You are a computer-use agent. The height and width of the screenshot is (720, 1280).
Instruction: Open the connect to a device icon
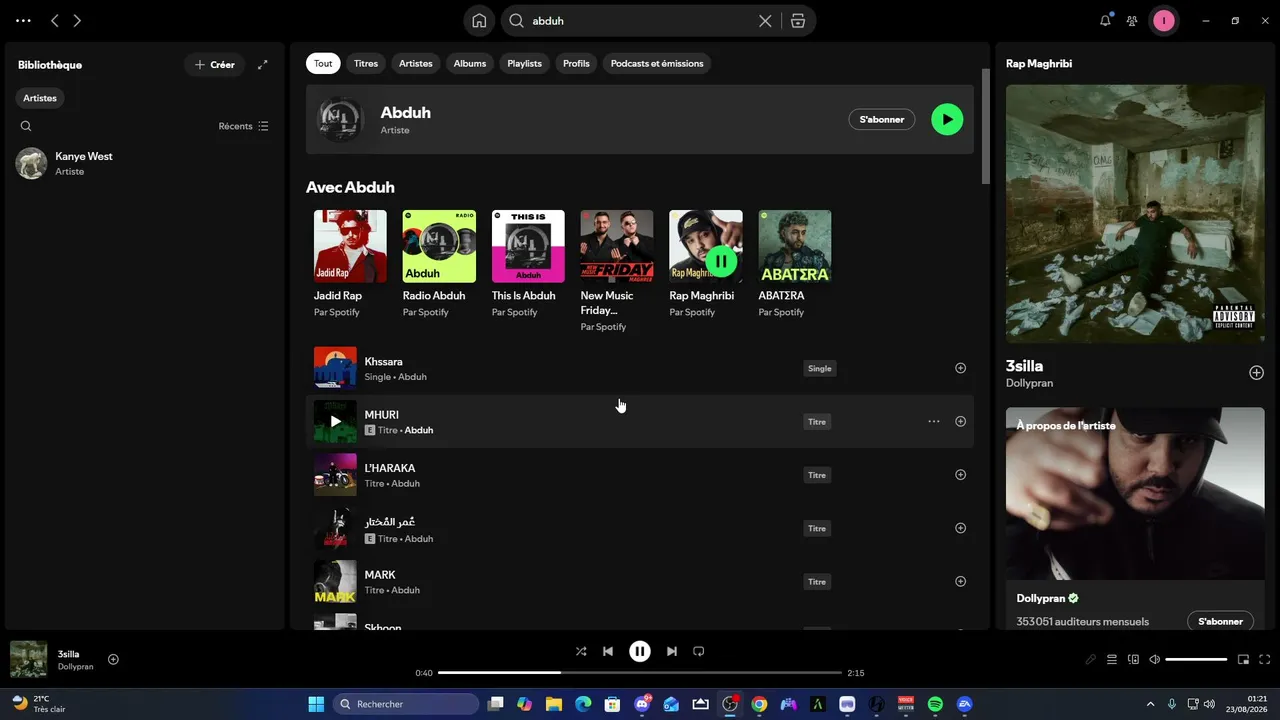(1133, 659)
